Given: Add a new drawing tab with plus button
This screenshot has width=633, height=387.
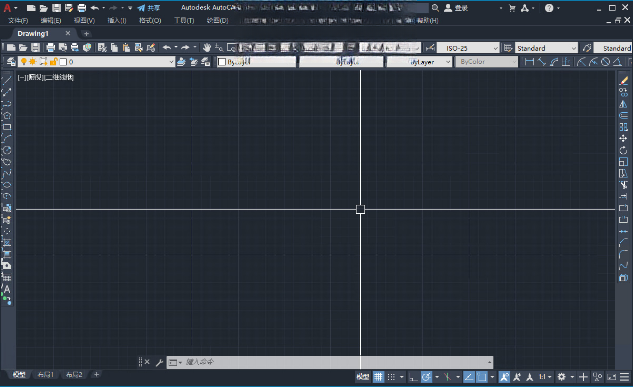Looking at the screenshot, I should tap(86, 33).
